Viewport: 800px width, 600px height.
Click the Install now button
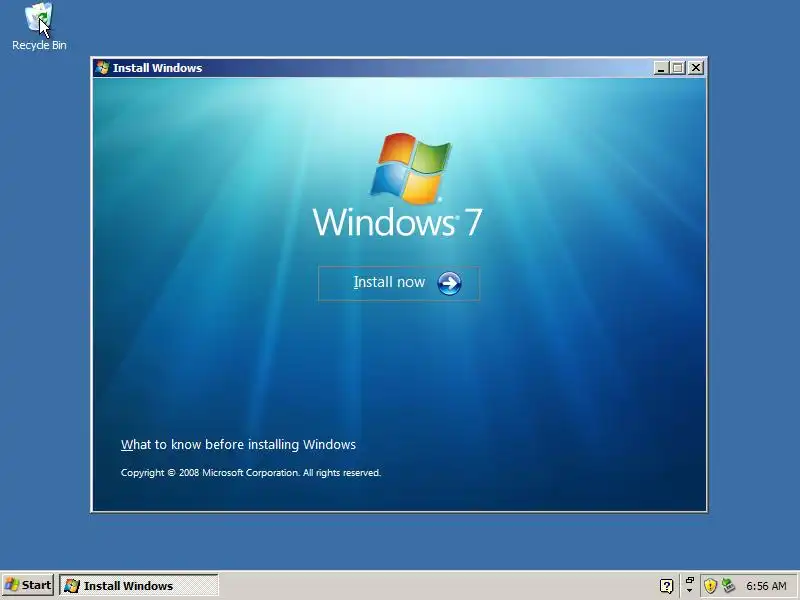tap(398, 283)
